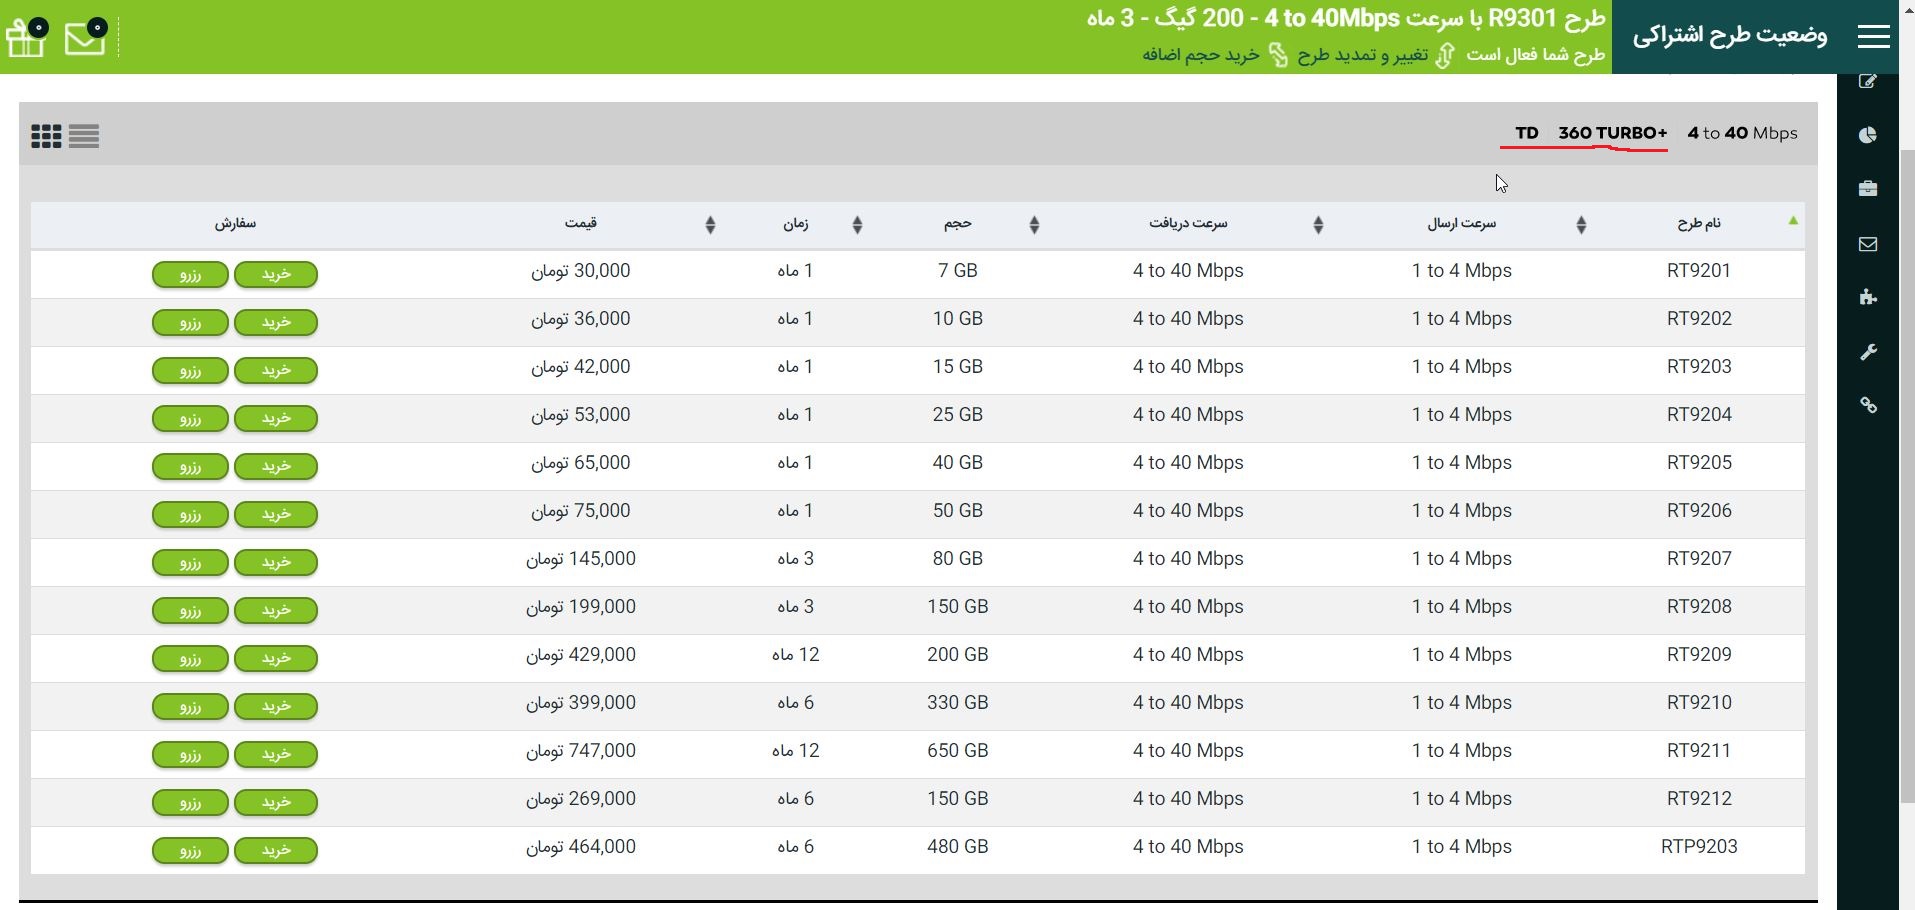This screenshot has height=910, width=1915.
Task: Select the TD tab
Action: click(1527, 133)
